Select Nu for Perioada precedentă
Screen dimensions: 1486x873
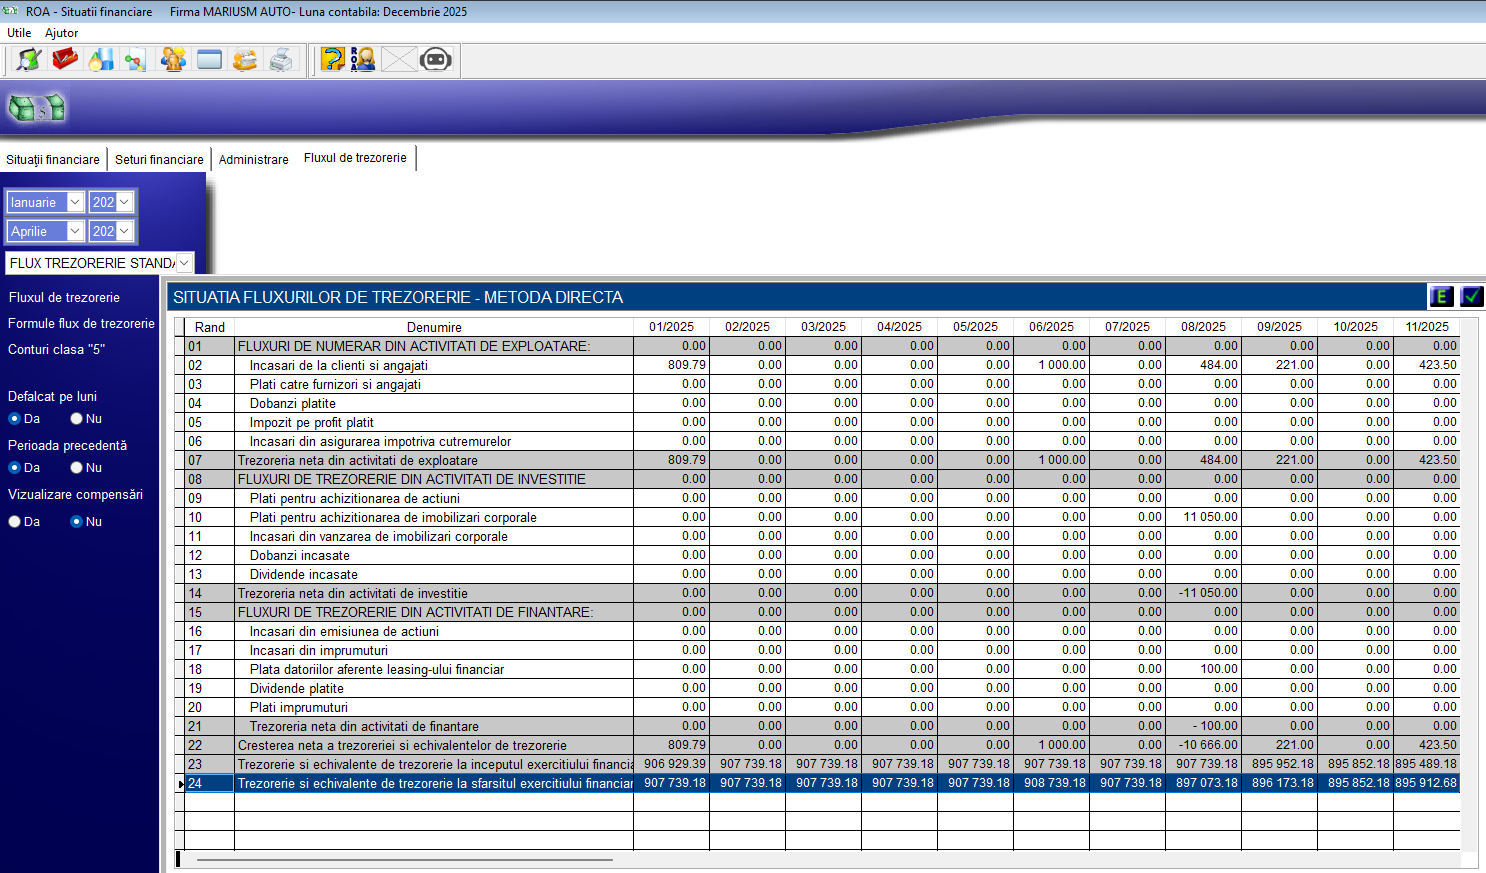coord(76,468)
